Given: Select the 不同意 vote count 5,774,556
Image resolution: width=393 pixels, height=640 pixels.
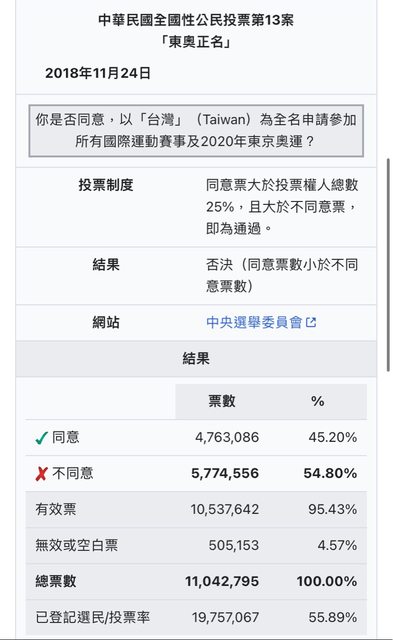Looking at the screenshot, I should pos(225,473).
